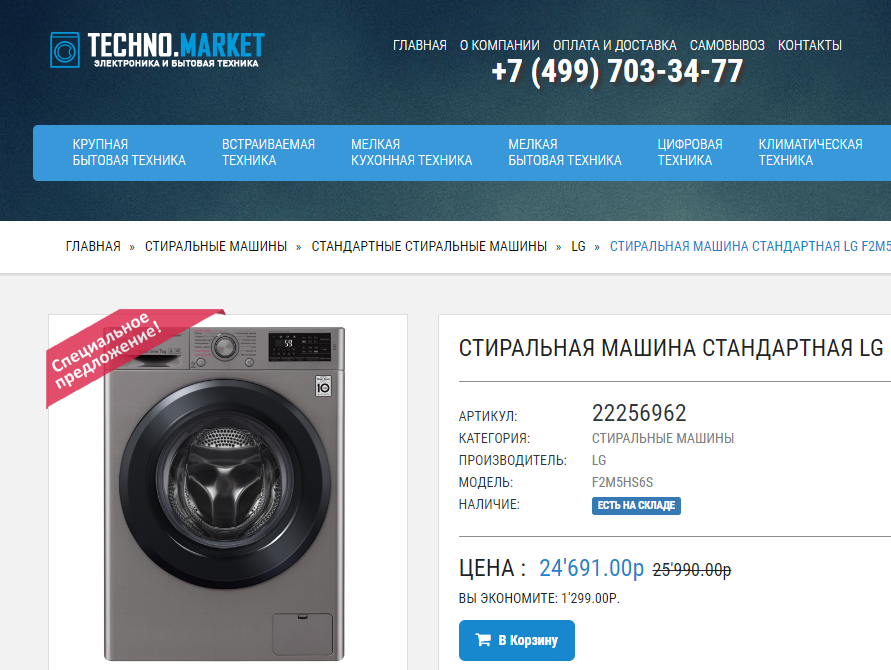
Task: Open the Главная top menu link
Action: (x=419, y=45)
